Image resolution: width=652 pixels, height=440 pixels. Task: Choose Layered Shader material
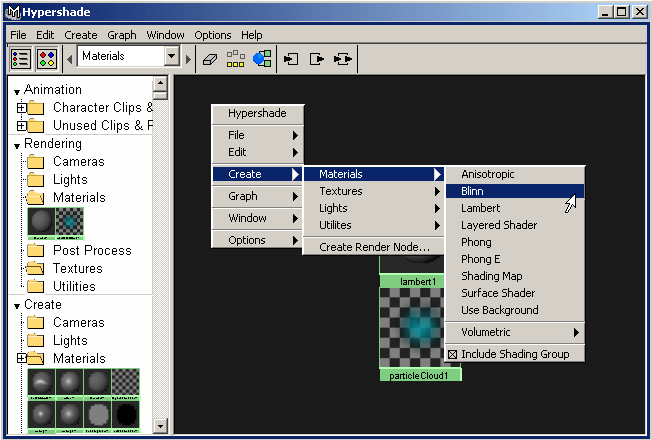[515, 225]
